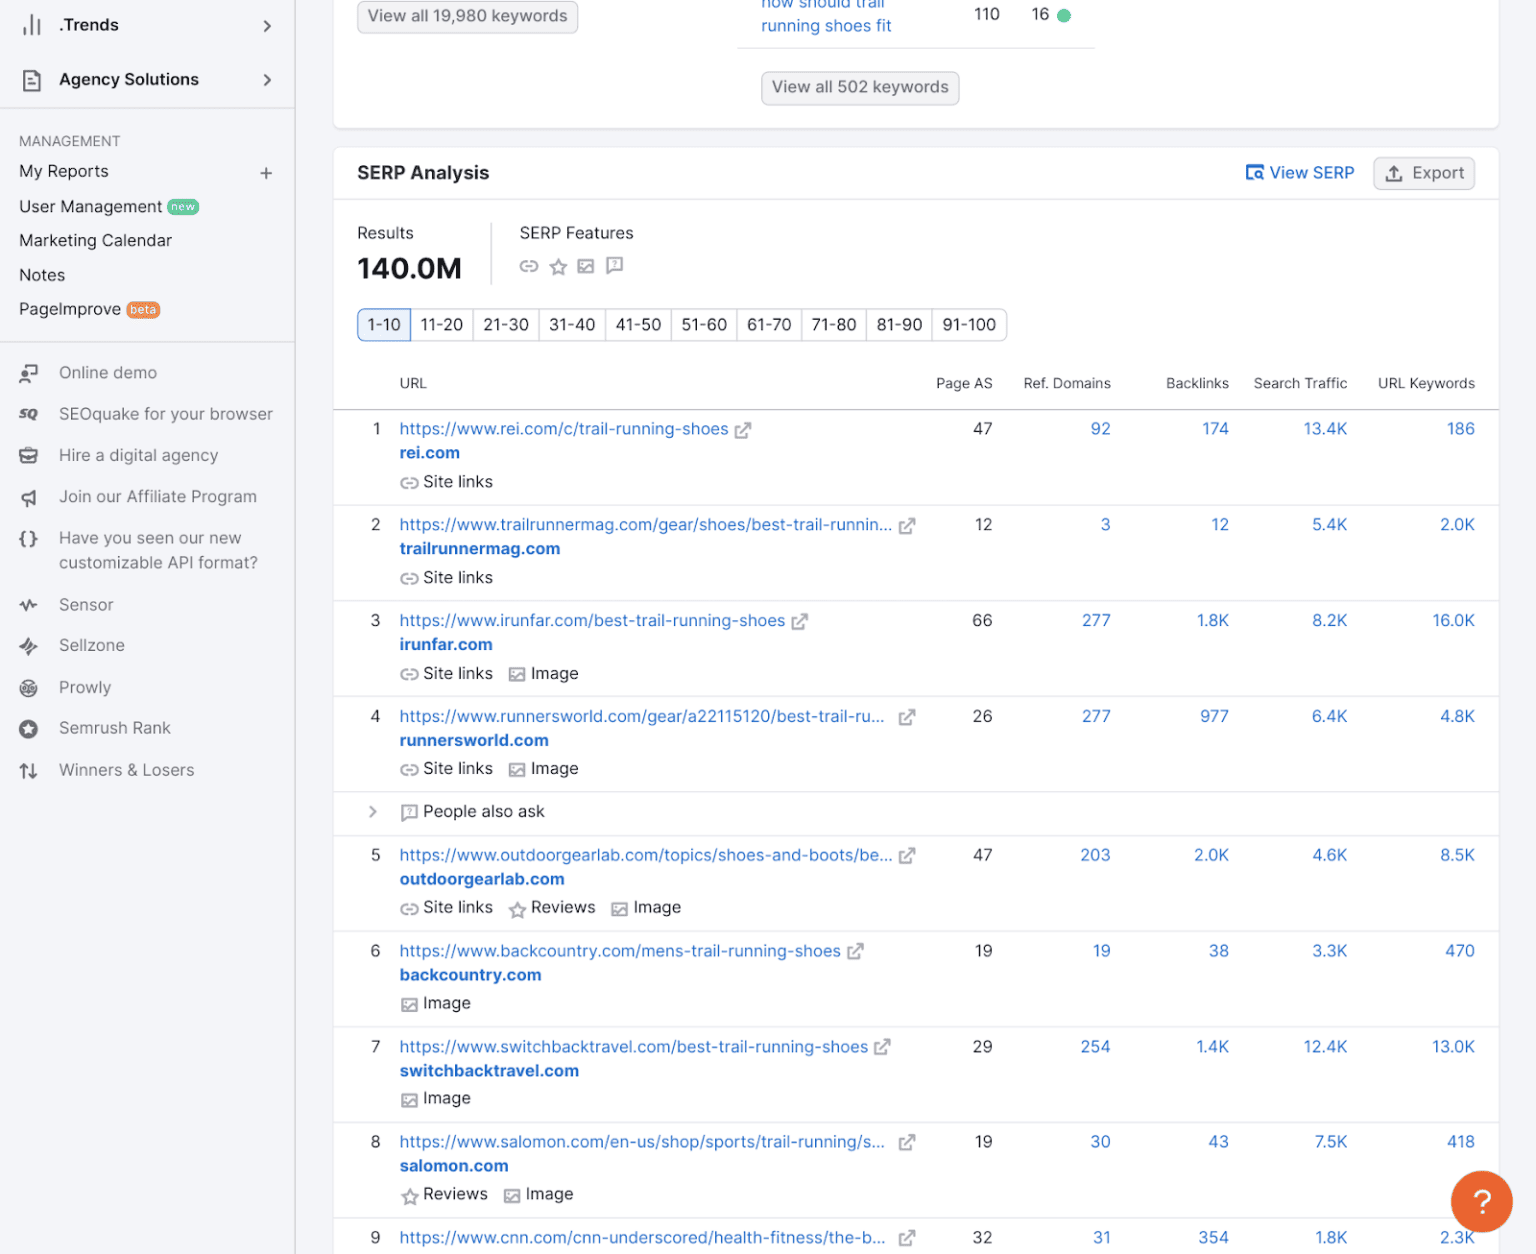Expand the People also ask row
Image resolution: width=1536 pixels, height=1254 pixels.
coord(373,812)
